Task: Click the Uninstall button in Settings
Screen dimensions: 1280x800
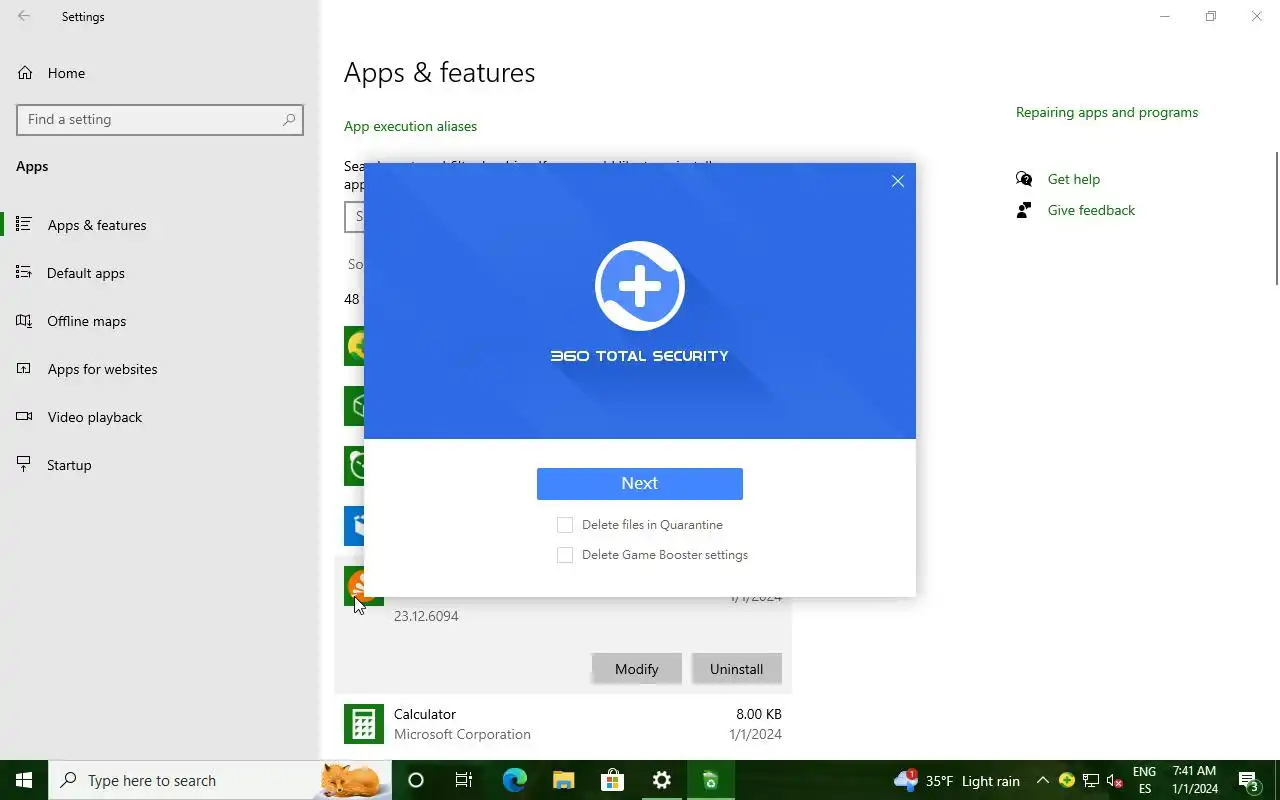Action: tap(736, 669)
